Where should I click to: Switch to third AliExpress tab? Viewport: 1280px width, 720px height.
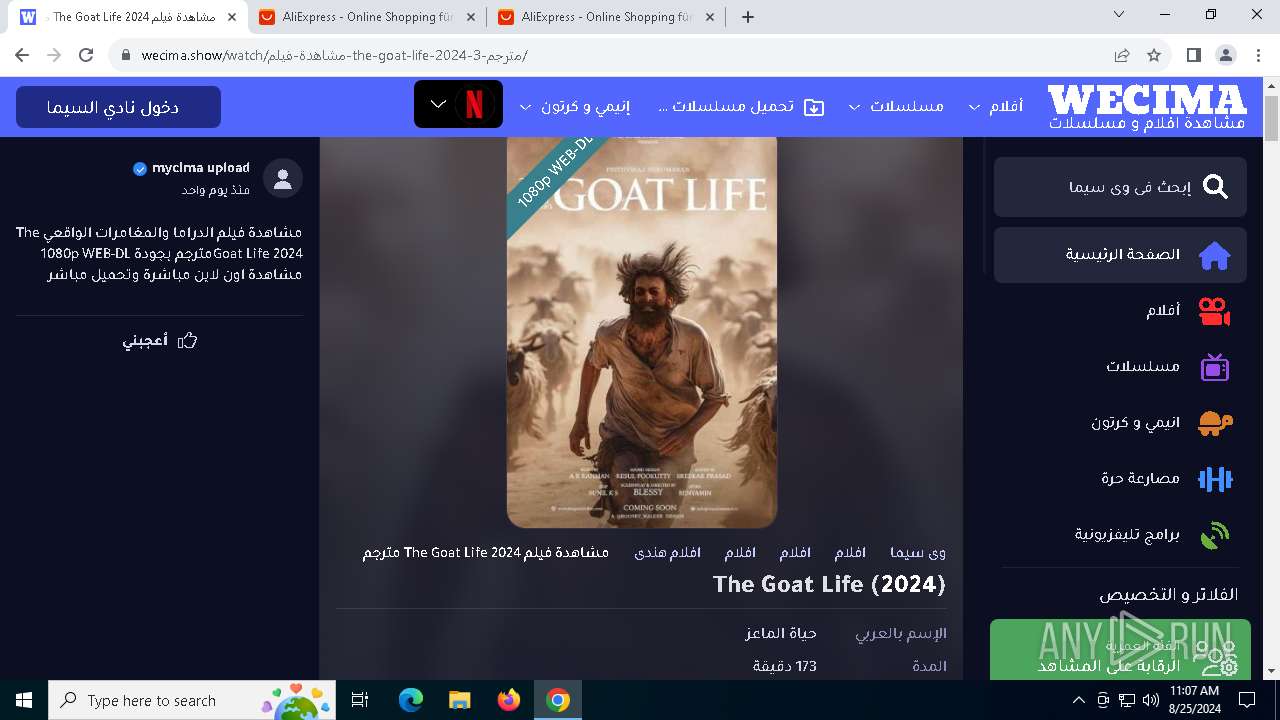point(608,17)
